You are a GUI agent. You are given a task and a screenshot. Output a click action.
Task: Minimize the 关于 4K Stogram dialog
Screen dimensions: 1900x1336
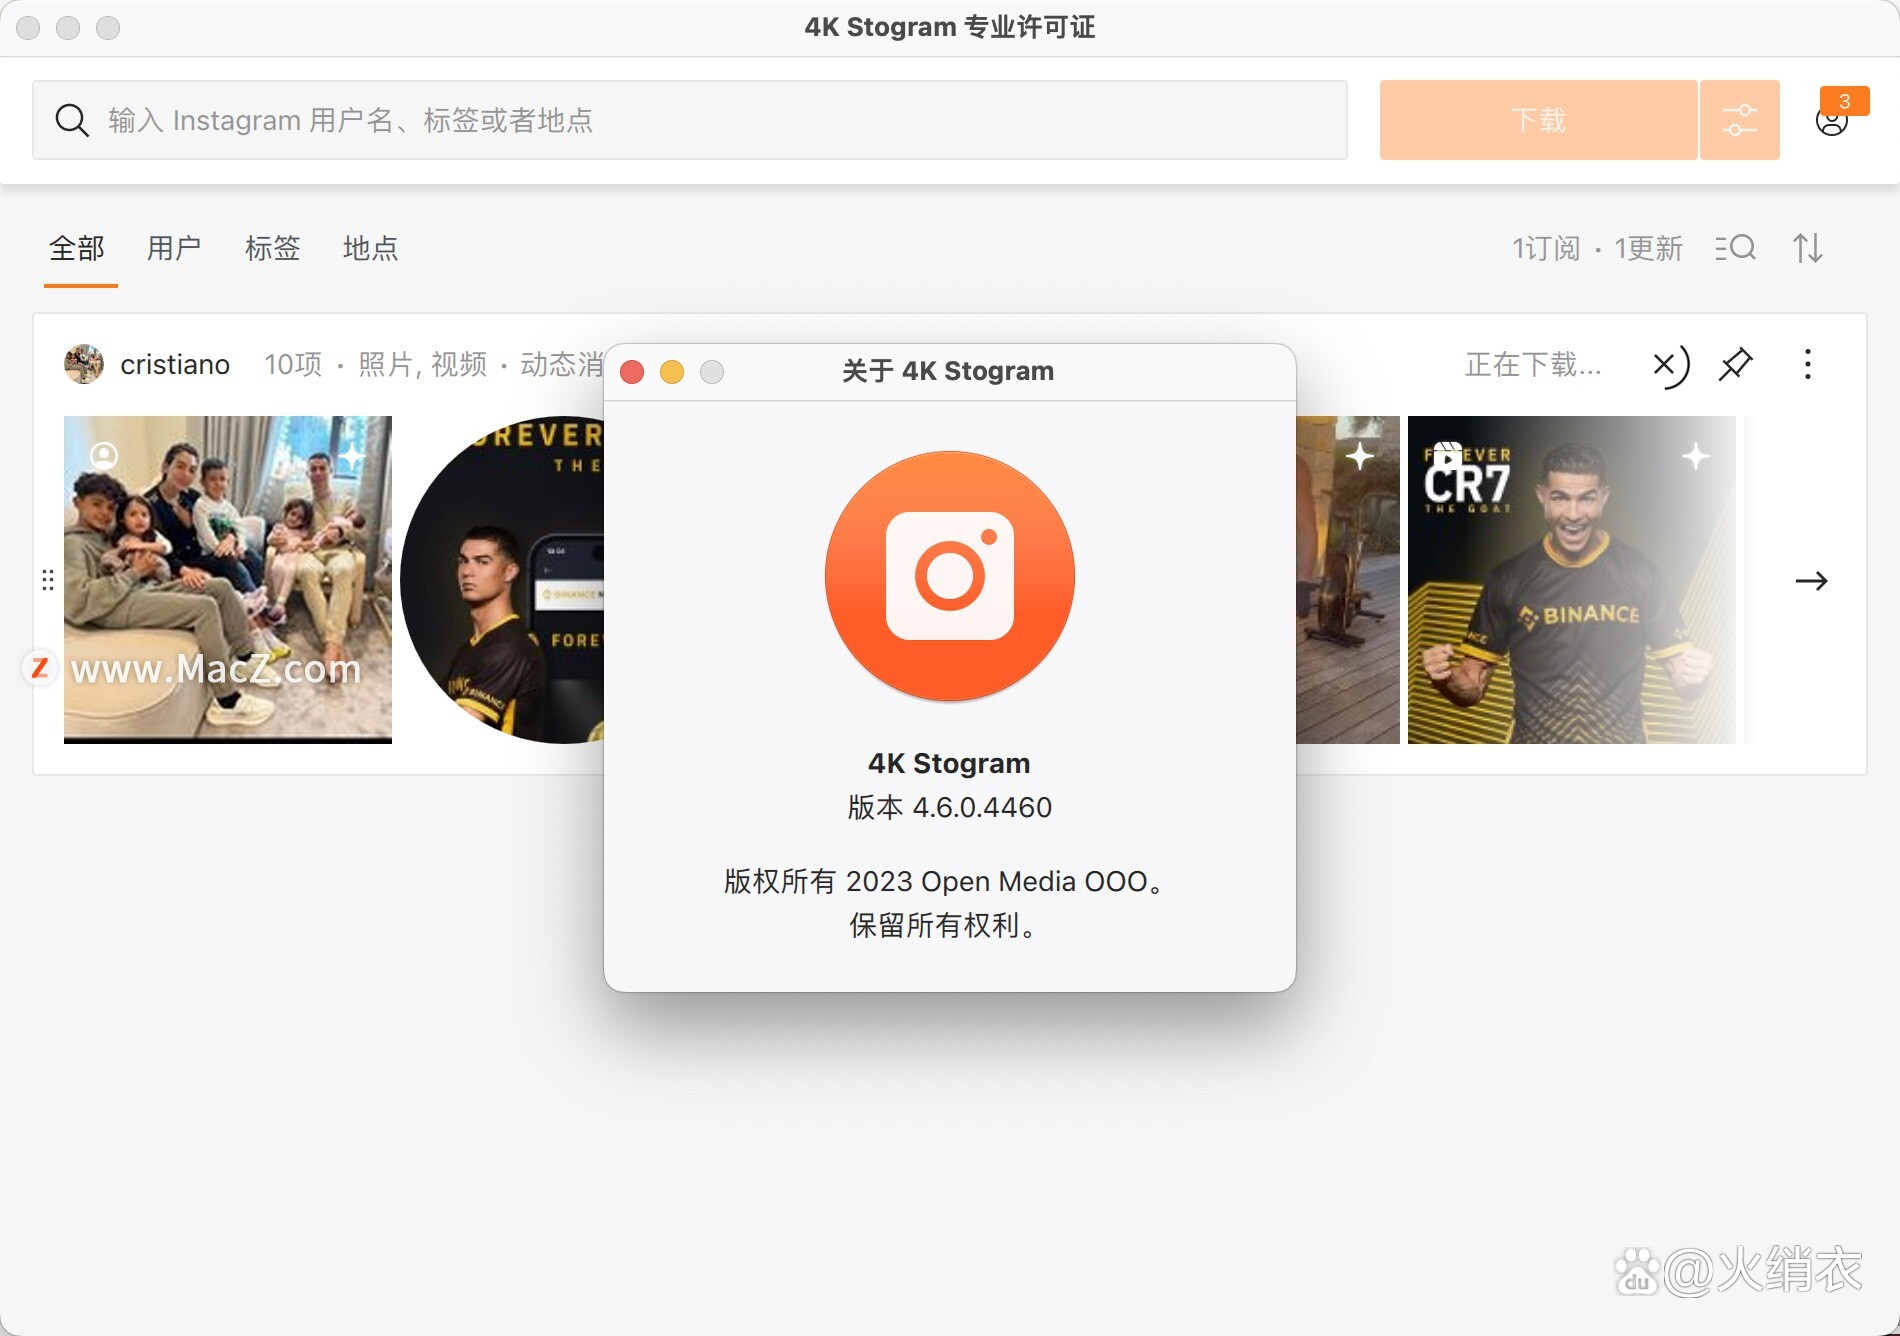point(672,372)
